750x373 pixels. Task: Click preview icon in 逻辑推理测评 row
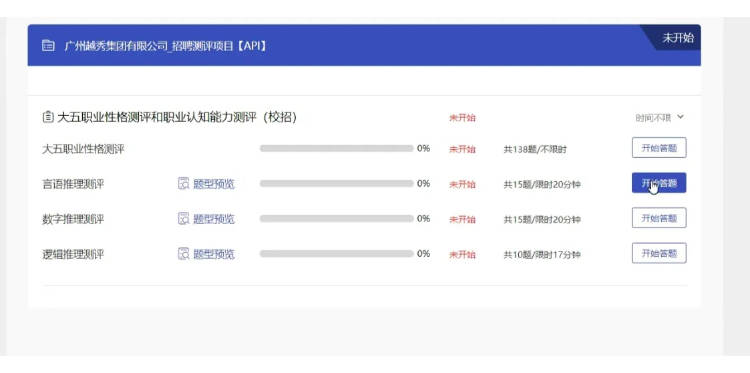point(184,254)
